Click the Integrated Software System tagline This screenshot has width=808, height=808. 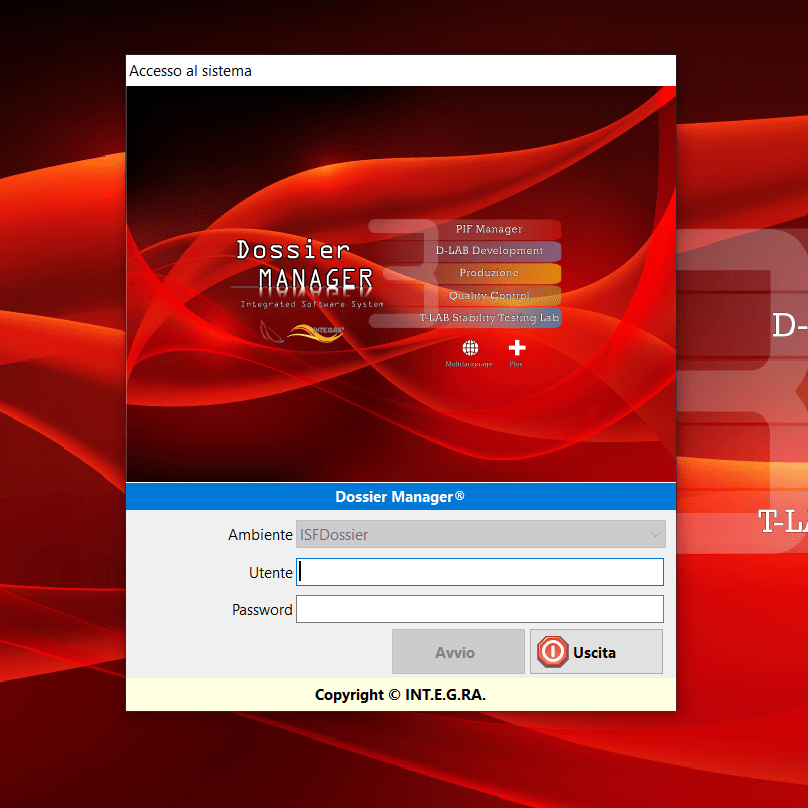(x=312, y=304)
